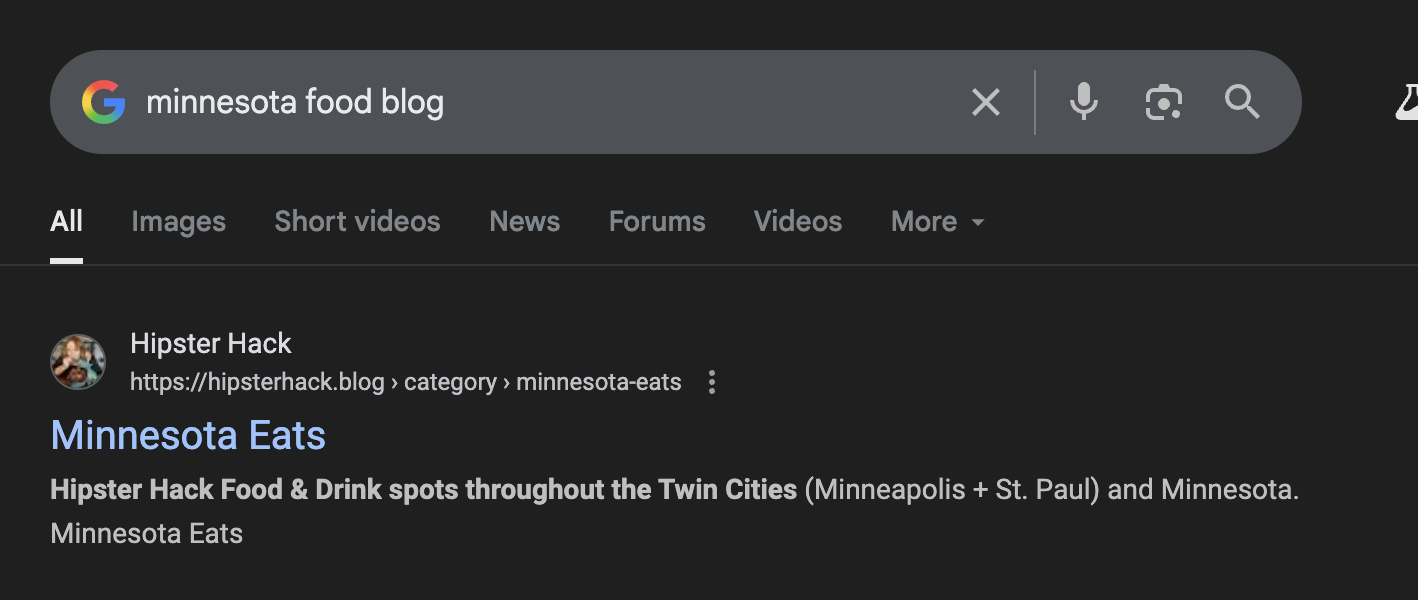Expand the More filters dropdown
The image size is (1418, 600).
pyautogui.click(x=937, y=221)
